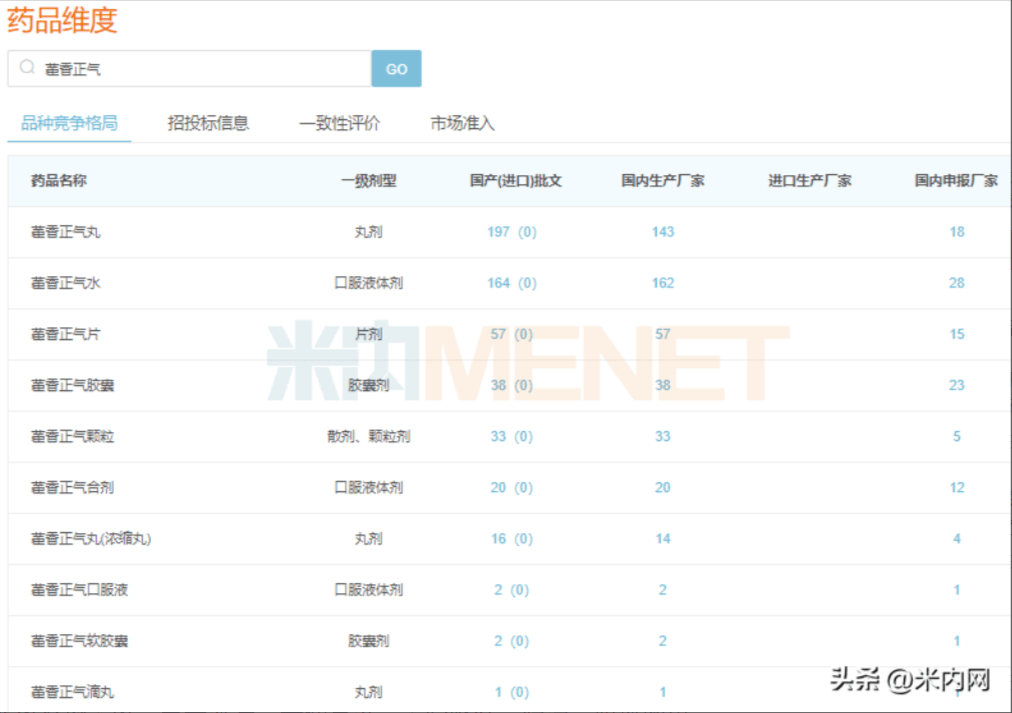Open domestic manufacturer count 162 for 藿香正气水
The image size is (1012, 713).
[x=663, y=283]
